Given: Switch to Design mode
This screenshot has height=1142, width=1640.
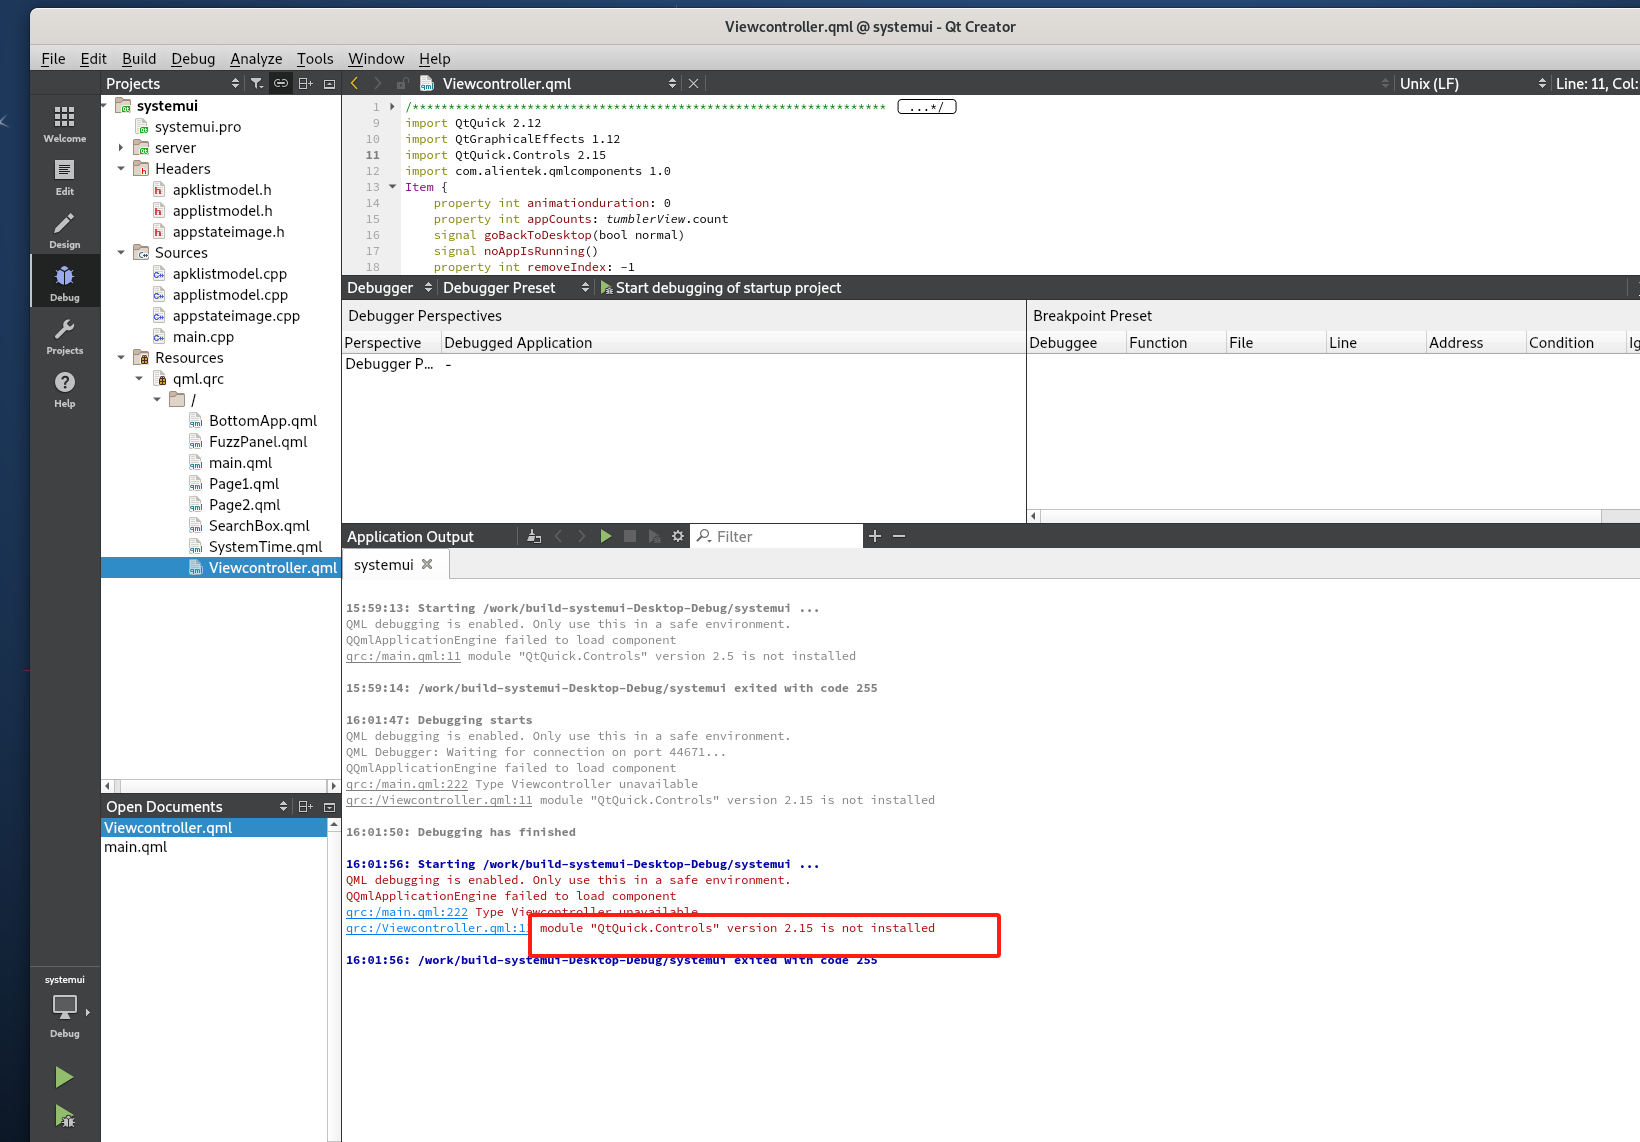Looking at the screenshot, I should (64, 230).
